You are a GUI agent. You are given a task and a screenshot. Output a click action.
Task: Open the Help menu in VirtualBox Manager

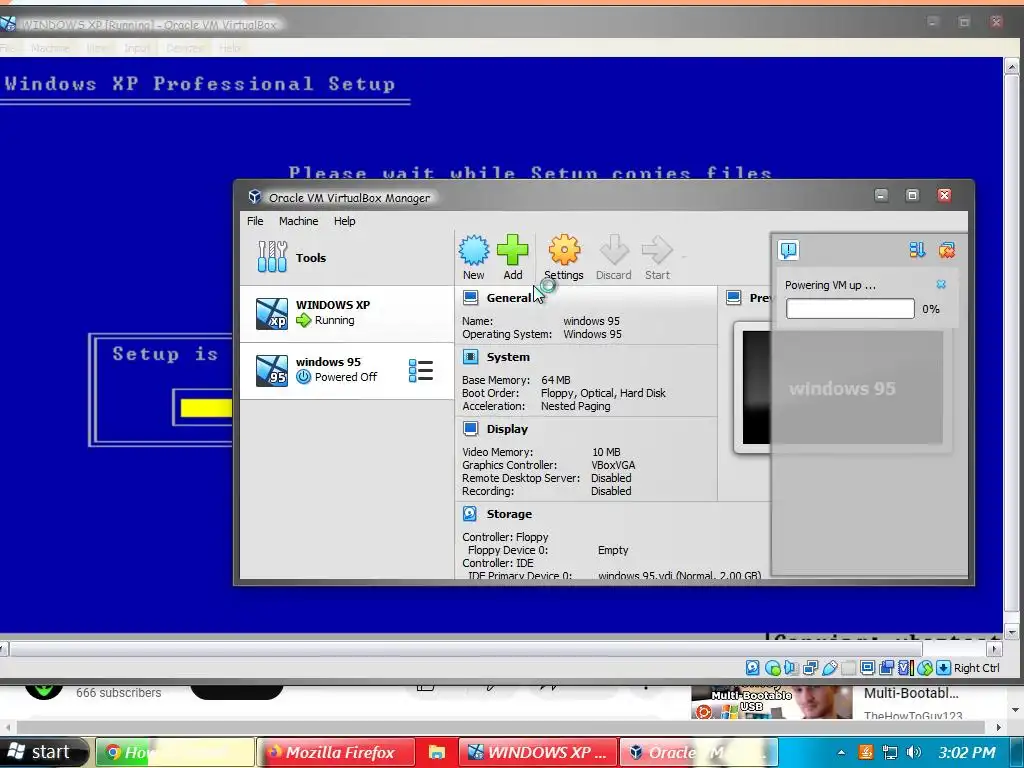click(x=344, y=221)
